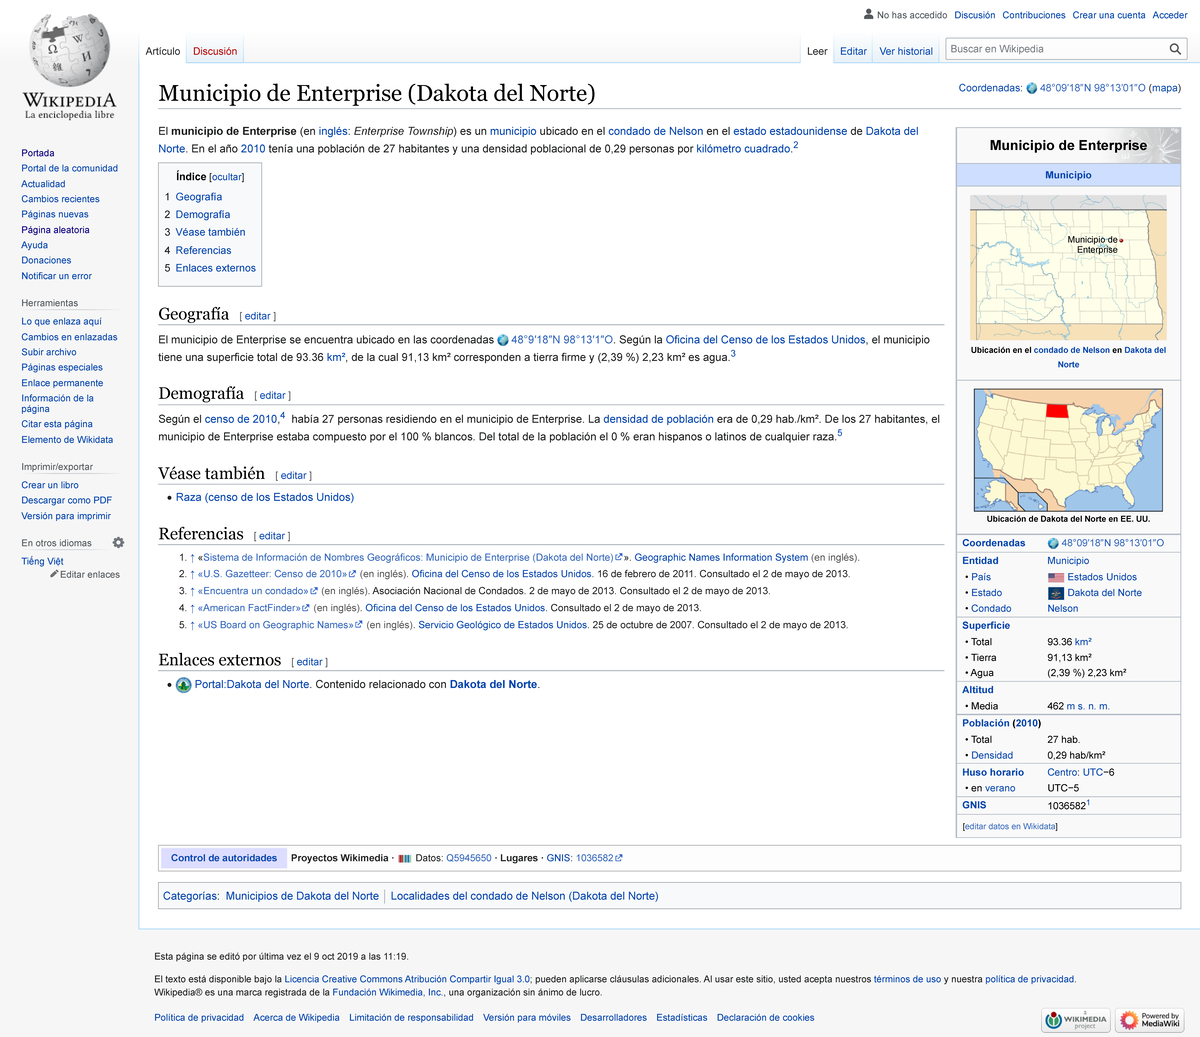Click the Nelson county location map thumbnail
Viewport: 1200px width, 1037px height.
coord(1067,268)
